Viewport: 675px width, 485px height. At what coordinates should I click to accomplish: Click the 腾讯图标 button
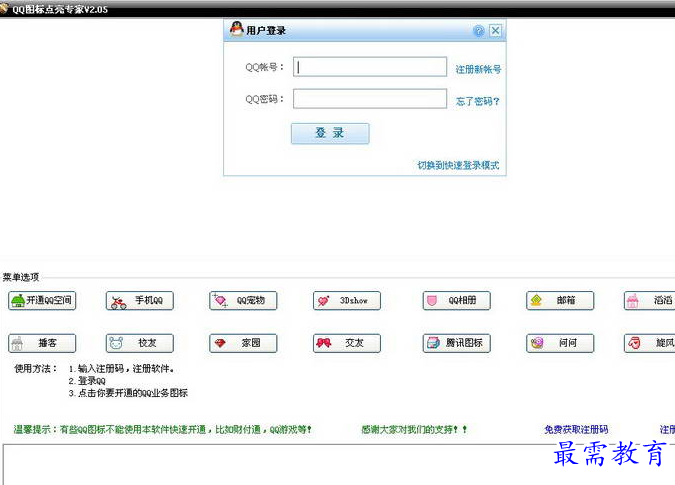[456, 343]
